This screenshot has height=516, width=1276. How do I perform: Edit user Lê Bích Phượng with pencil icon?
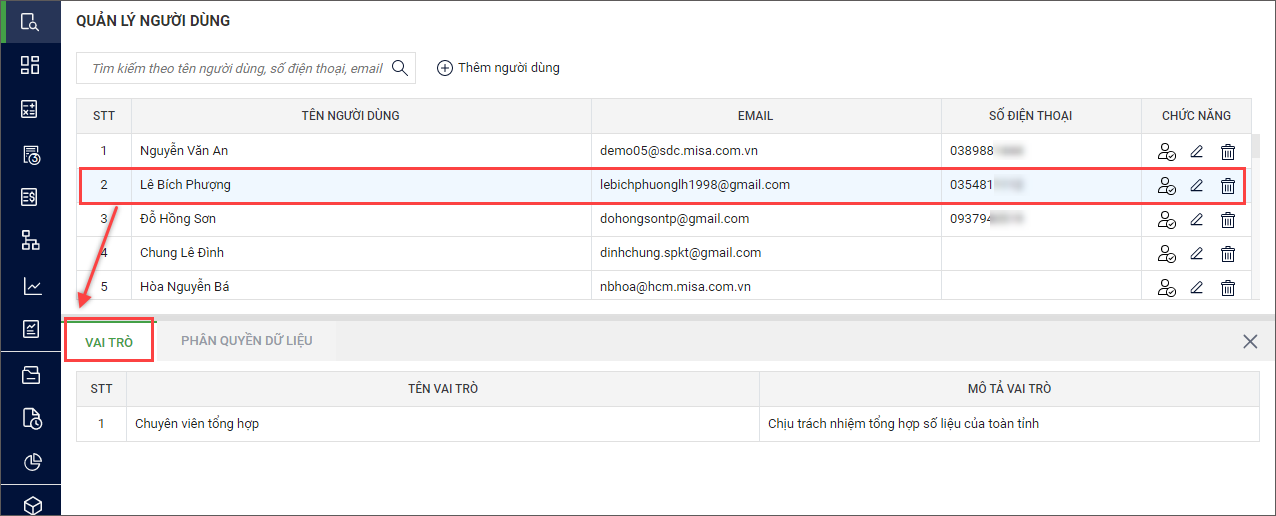[x=1196, y=186]
